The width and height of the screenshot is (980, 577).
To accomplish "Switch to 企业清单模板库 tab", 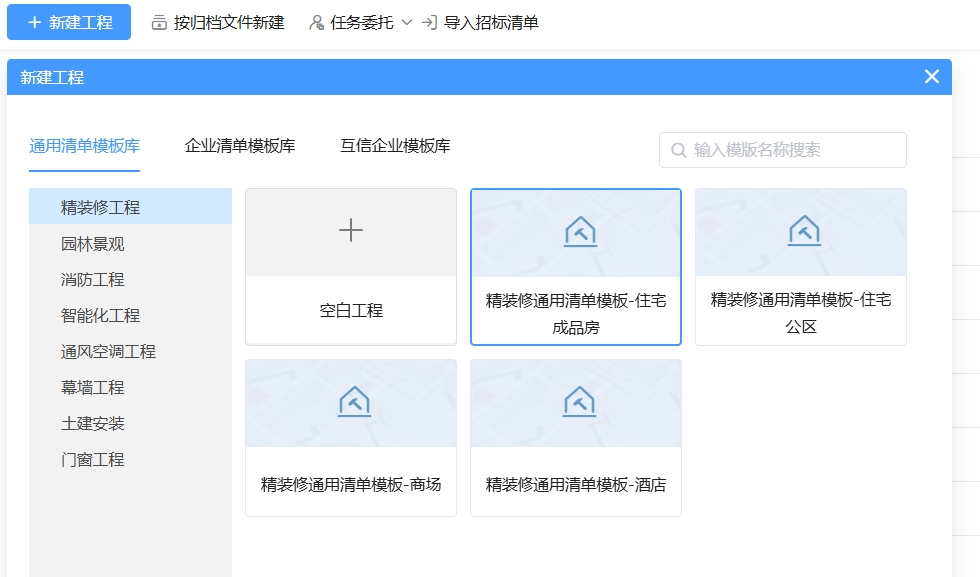I will click(x=240, y=146).
